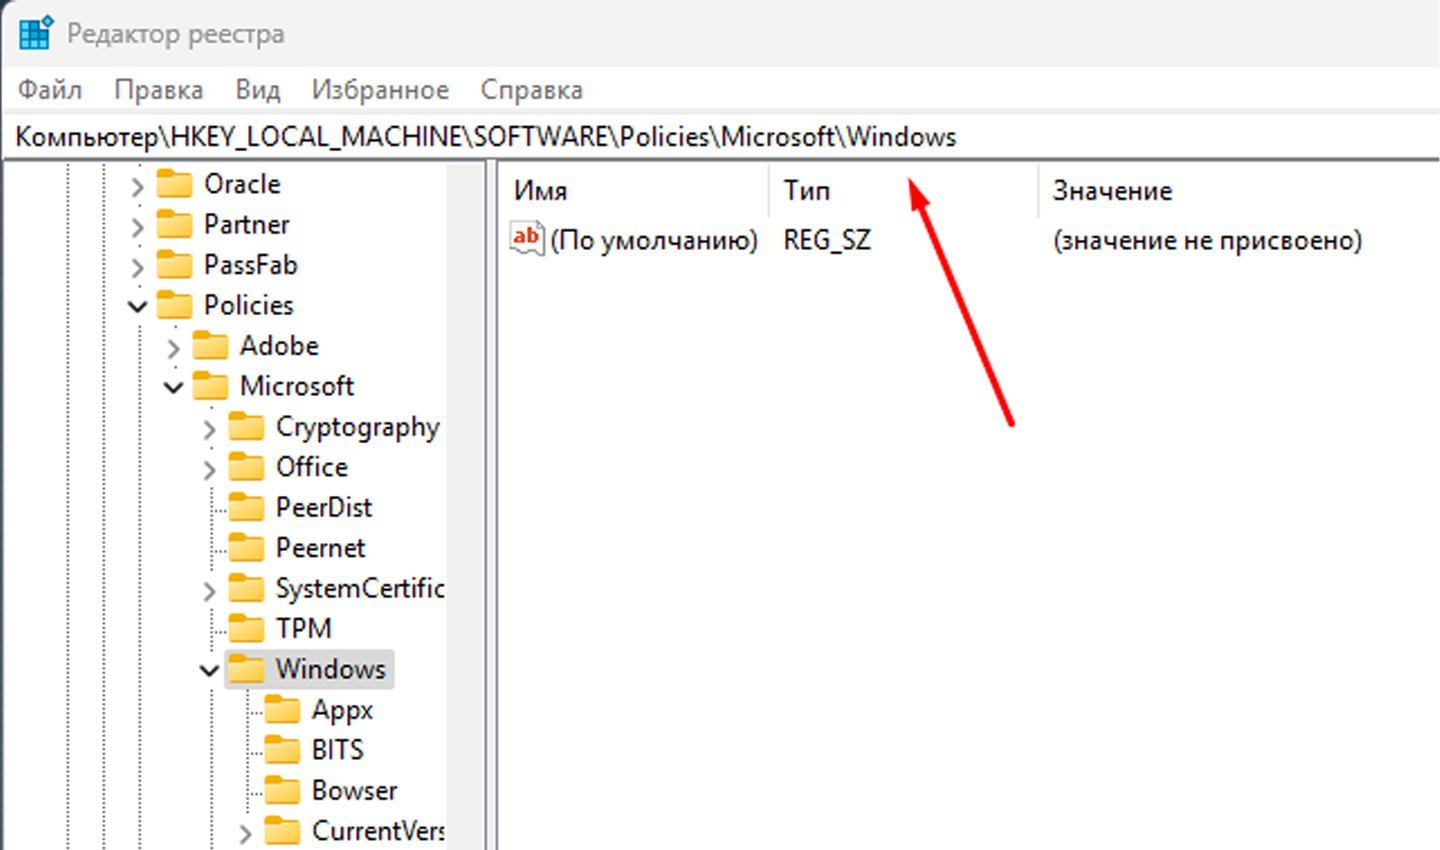Click the BITS folder icon
Image resolution: width=1440 pixels, height=850 pixels.
[283, 750]
